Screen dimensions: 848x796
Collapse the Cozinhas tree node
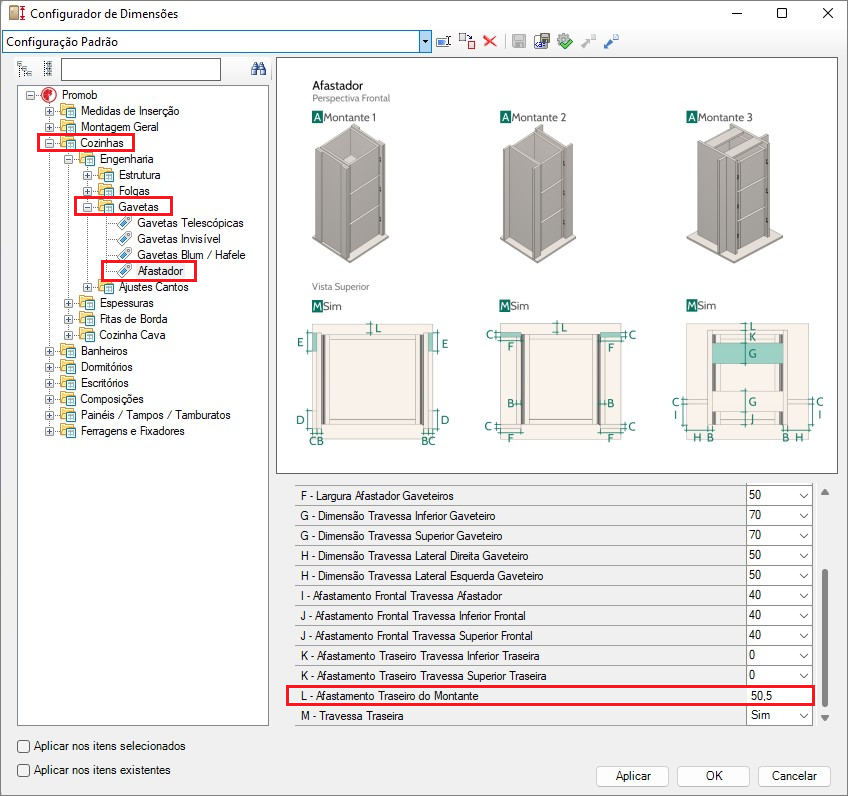pyautogui.click(x=50, y=143)
